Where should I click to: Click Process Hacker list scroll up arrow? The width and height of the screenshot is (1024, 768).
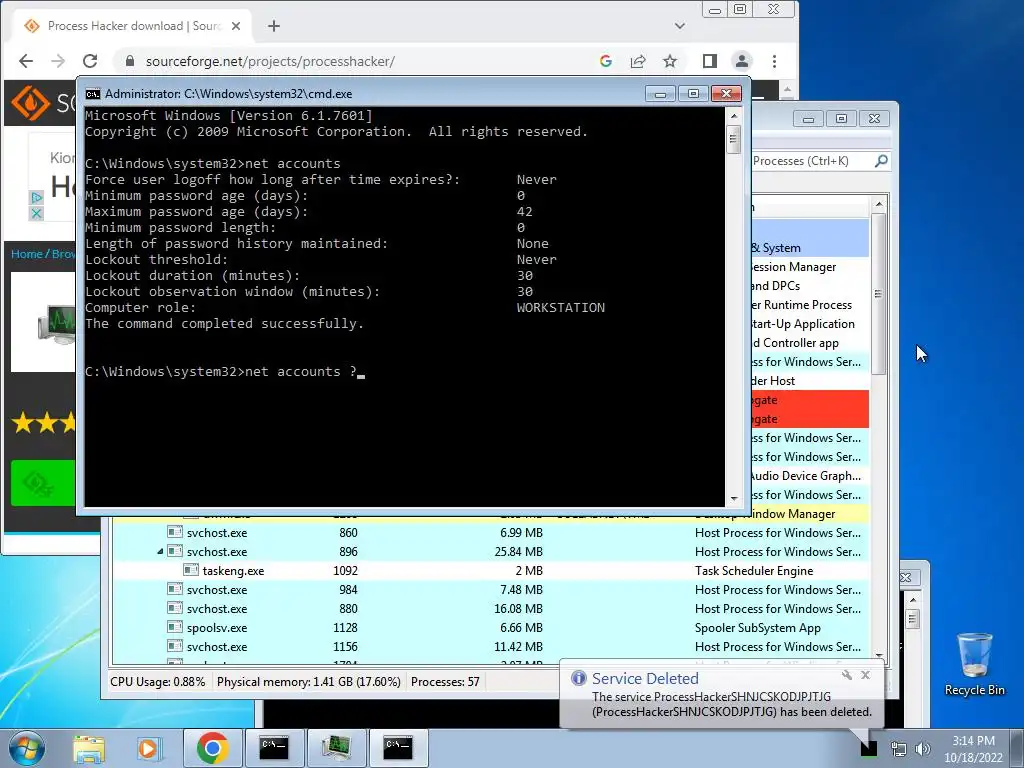(x=879, y=204)
